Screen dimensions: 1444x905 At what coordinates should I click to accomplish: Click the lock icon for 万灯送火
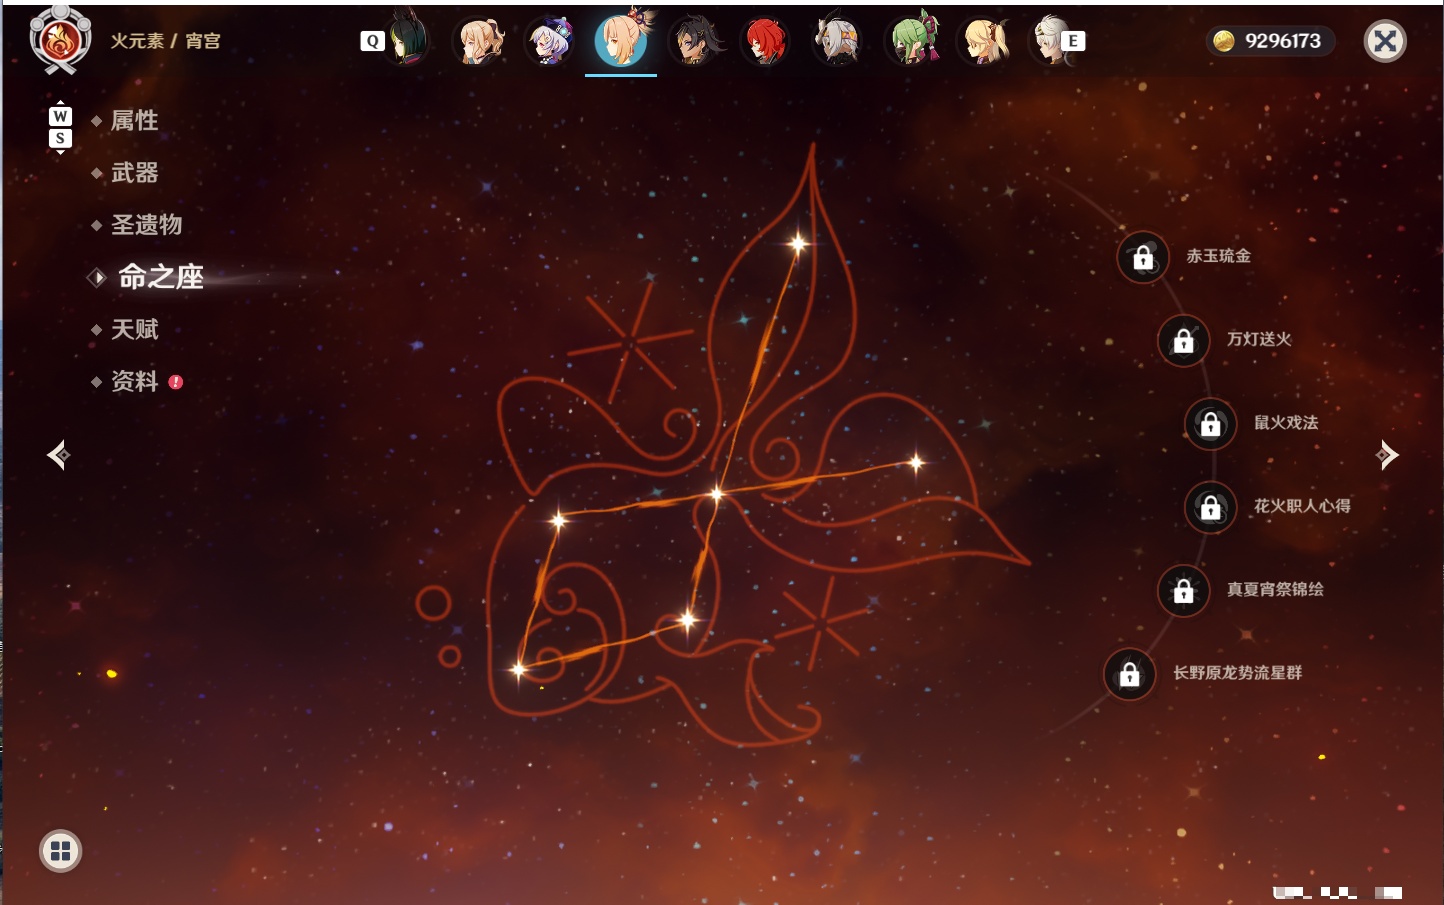point(1183,340)
